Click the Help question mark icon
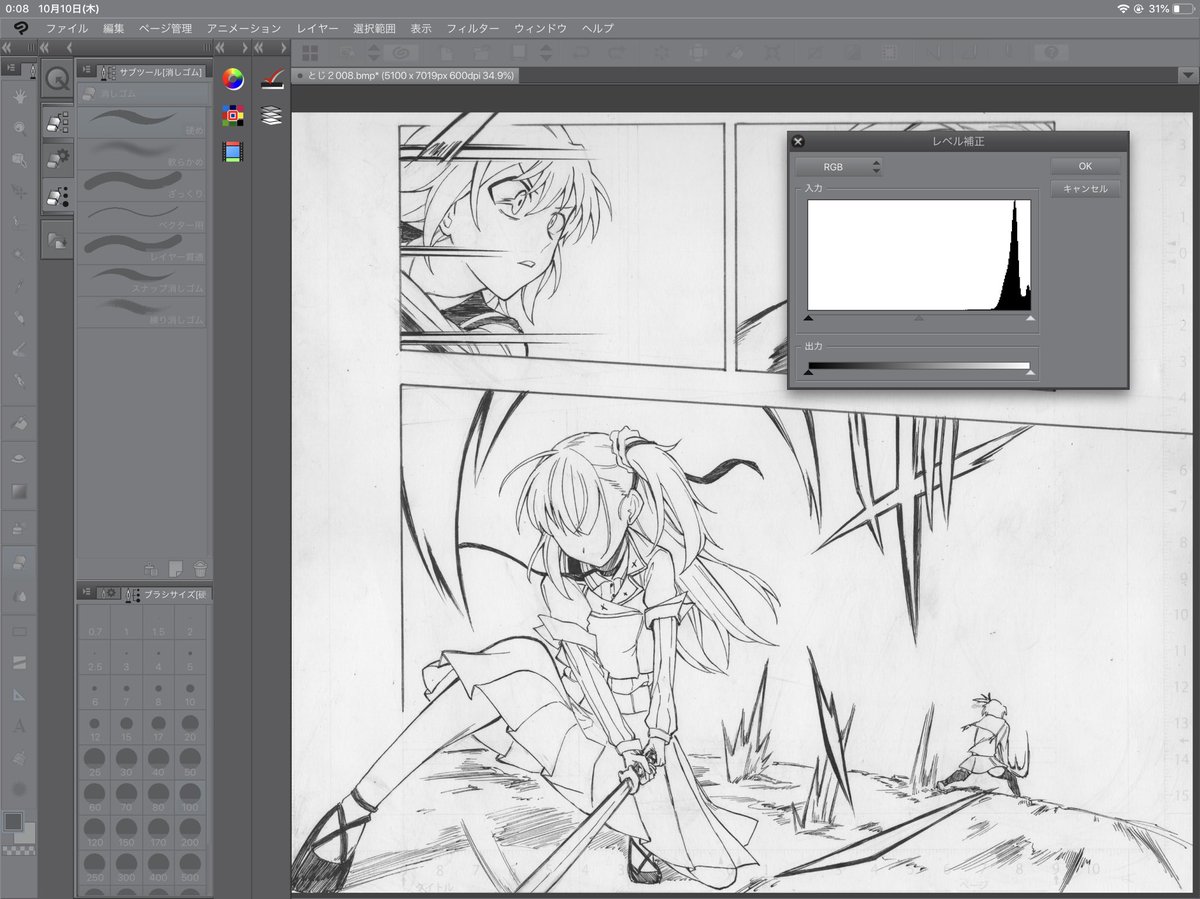 tap(1051, 51)
